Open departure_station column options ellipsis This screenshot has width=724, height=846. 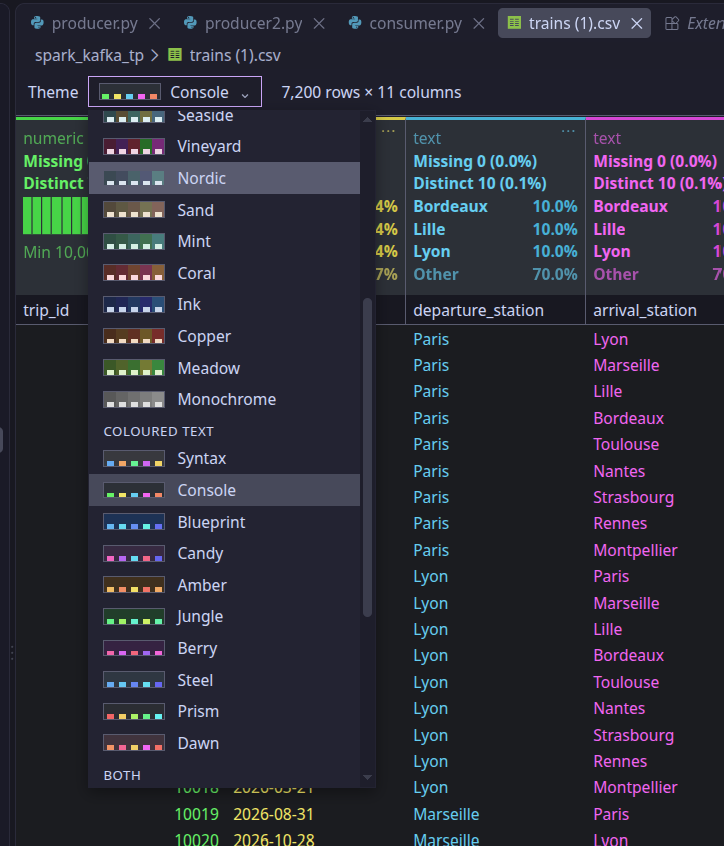pyautogui.click(x=568, y=131)
